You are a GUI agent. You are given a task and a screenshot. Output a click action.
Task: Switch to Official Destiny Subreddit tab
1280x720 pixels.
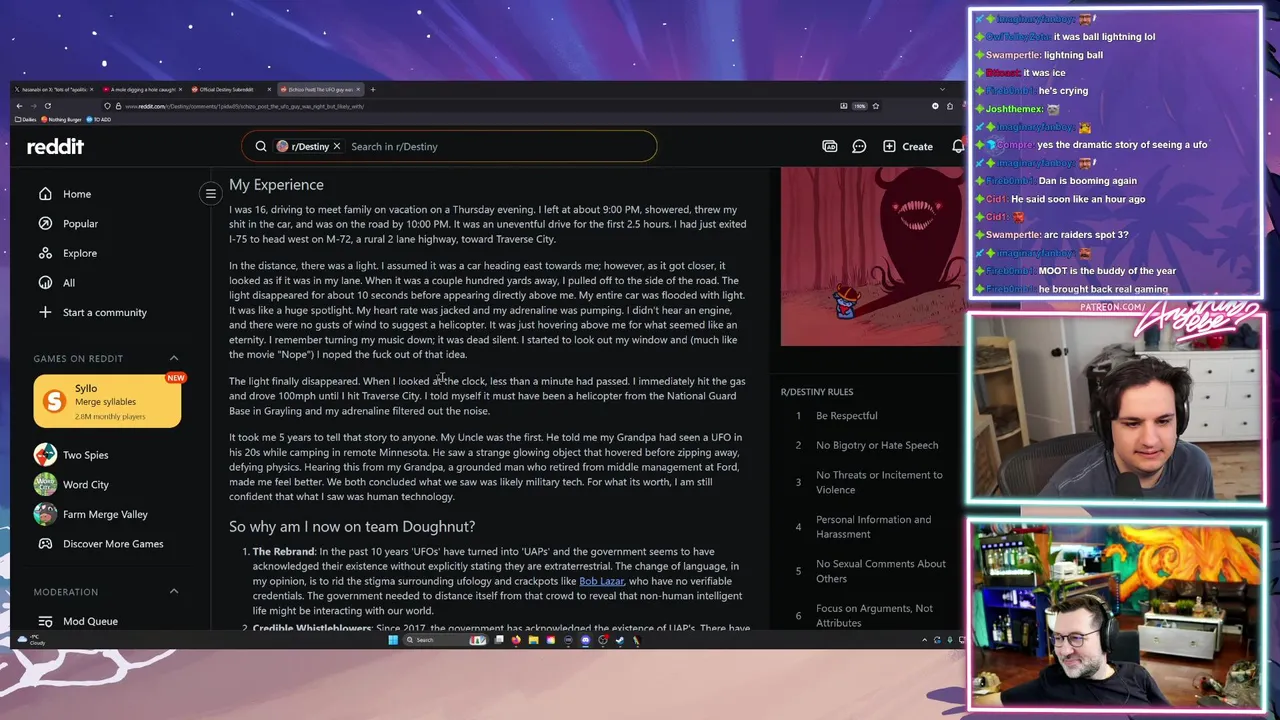point(231,89)
